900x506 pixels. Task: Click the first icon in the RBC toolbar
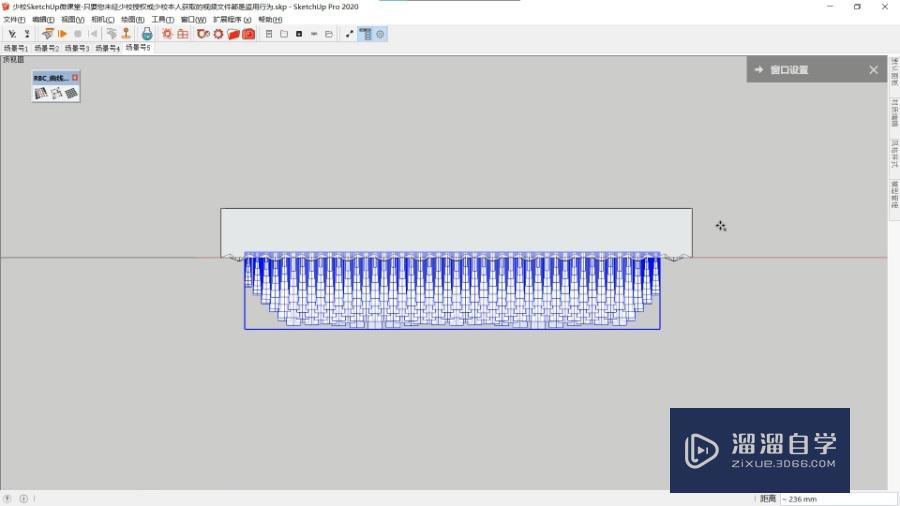tap(40, 93)
